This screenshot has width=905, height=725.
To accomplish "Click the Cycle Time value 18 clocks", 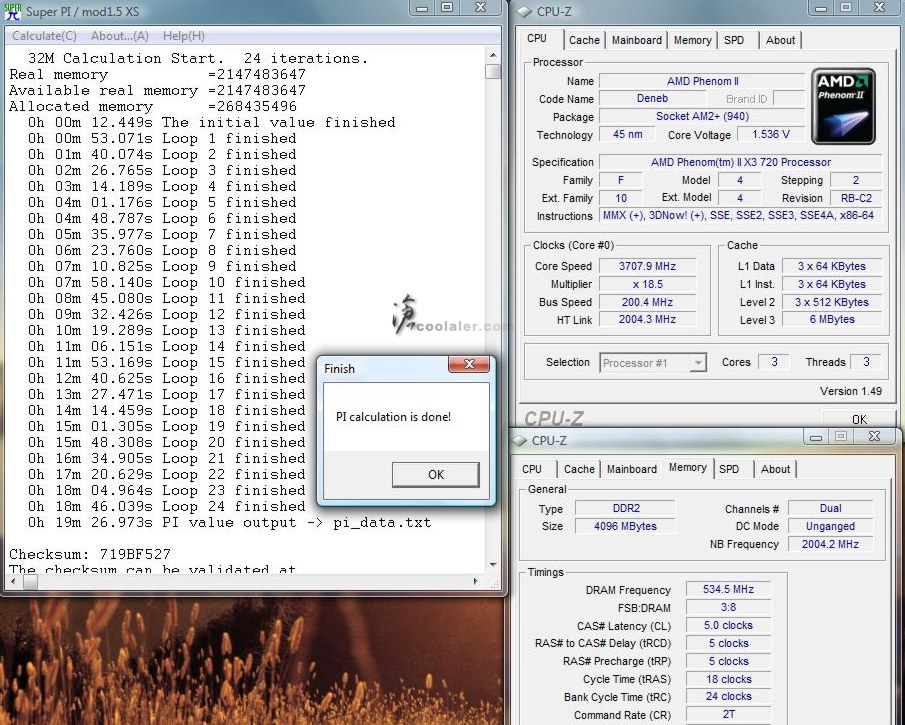I will pyautogui.click(x=728, y=679).
